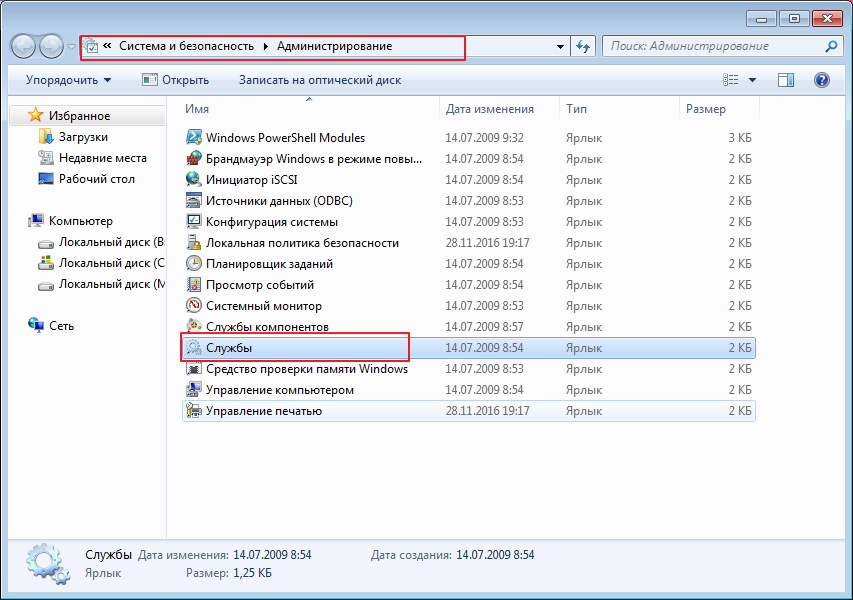This screenshot has height=600, width=853.
Task: Sort by the Тип column header
Action: coord(576,109)
